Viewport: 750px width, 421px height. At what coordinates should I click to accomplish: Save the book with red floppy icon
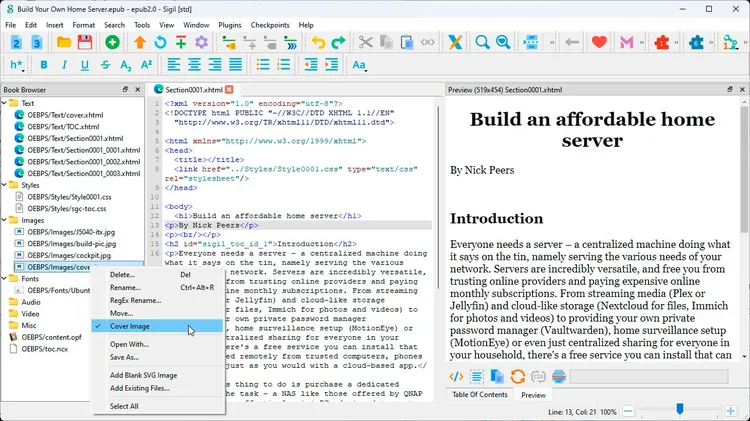pyautogui.click(x=85, y=43)
